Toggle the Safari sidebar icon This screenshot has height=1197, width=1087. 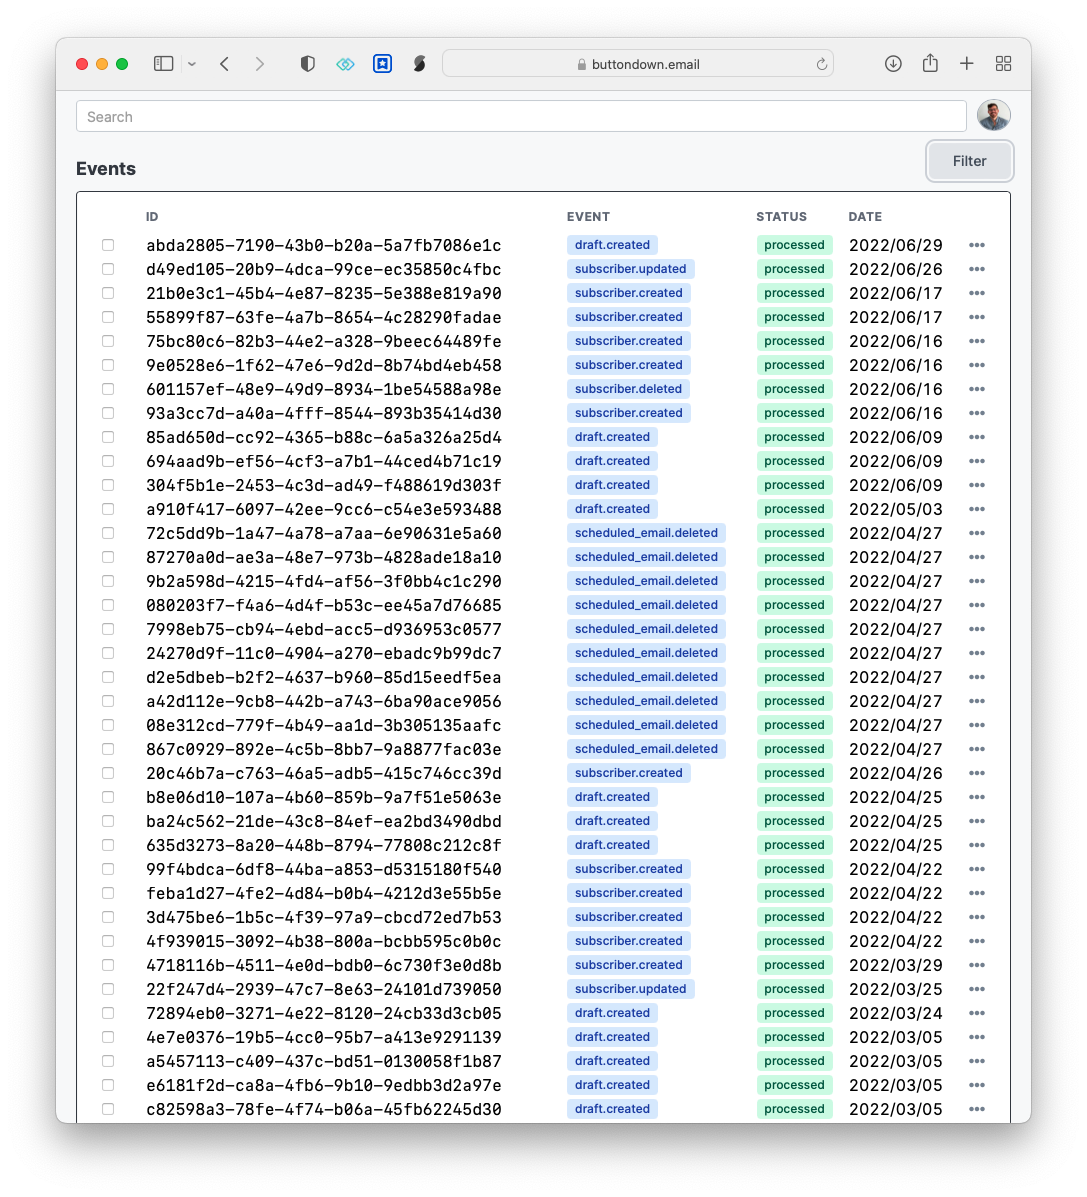(x=163, y=64)
